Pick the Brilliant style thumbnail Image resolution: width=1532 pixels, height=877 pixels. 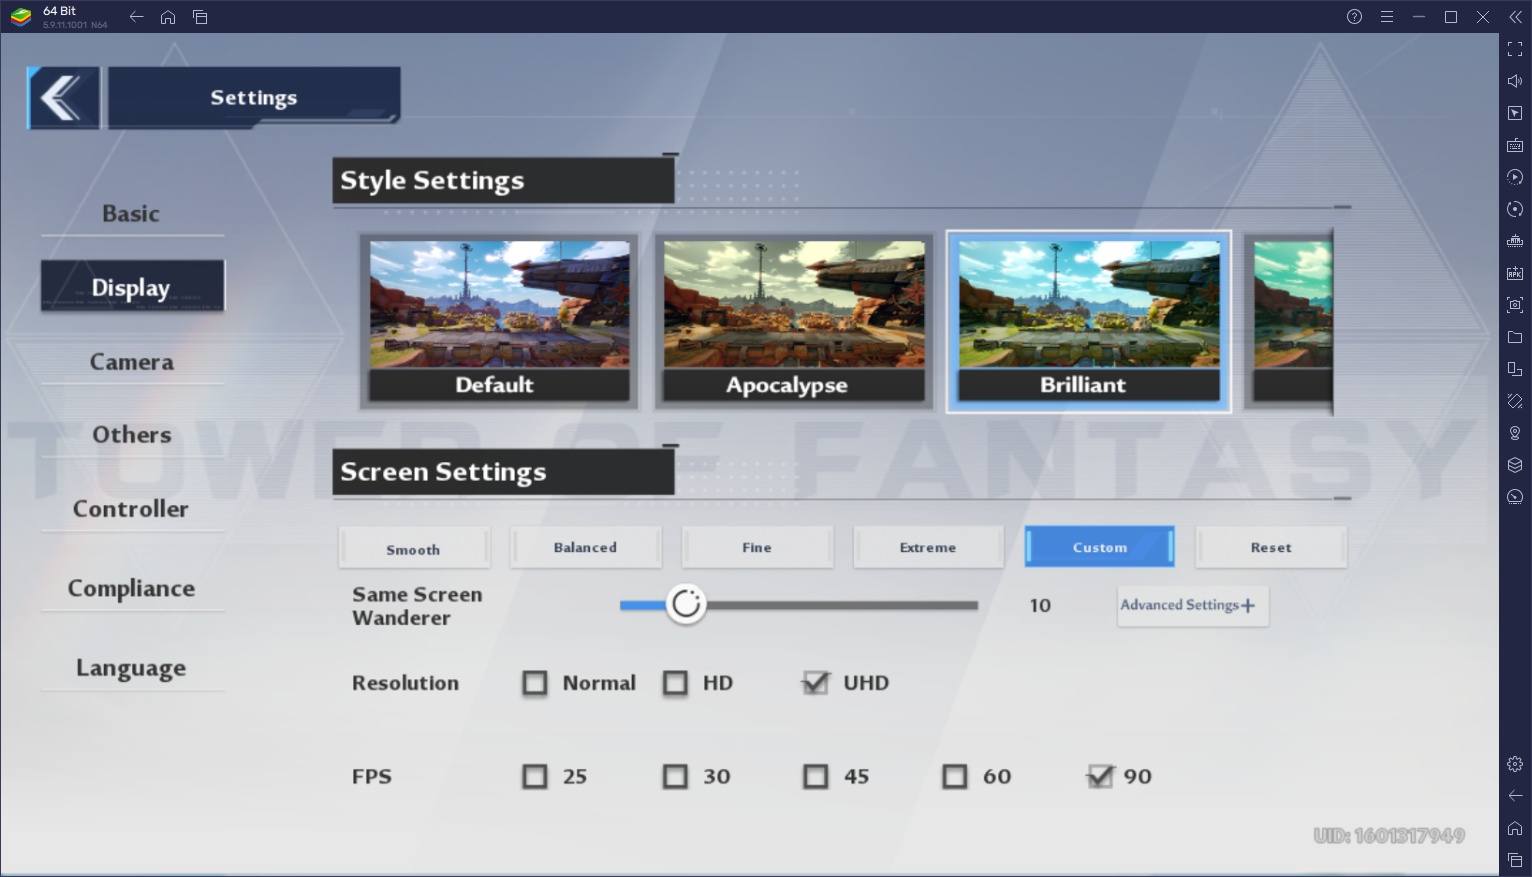(x=1089, y=322)
